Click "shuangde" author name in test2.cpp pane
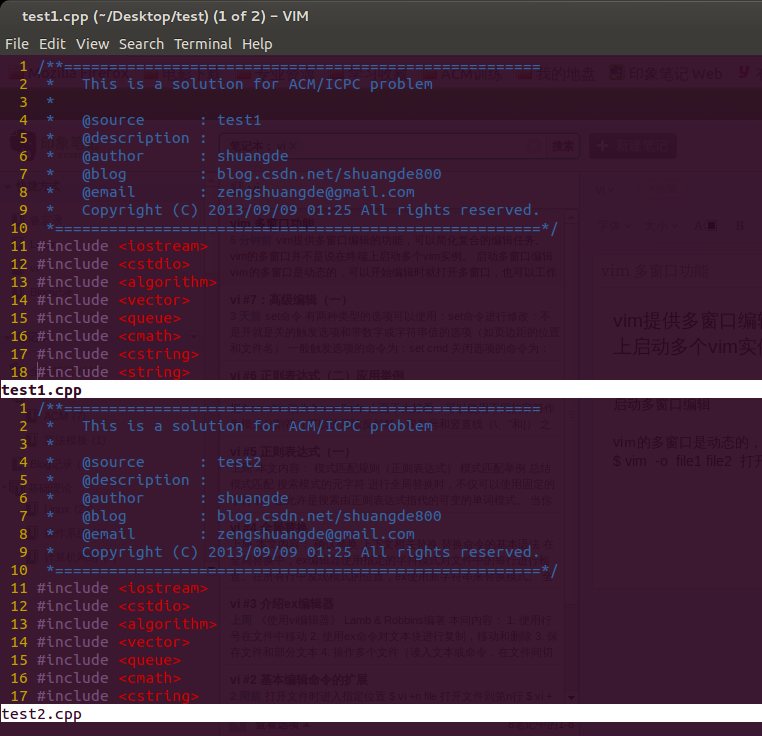 [252, 498]
